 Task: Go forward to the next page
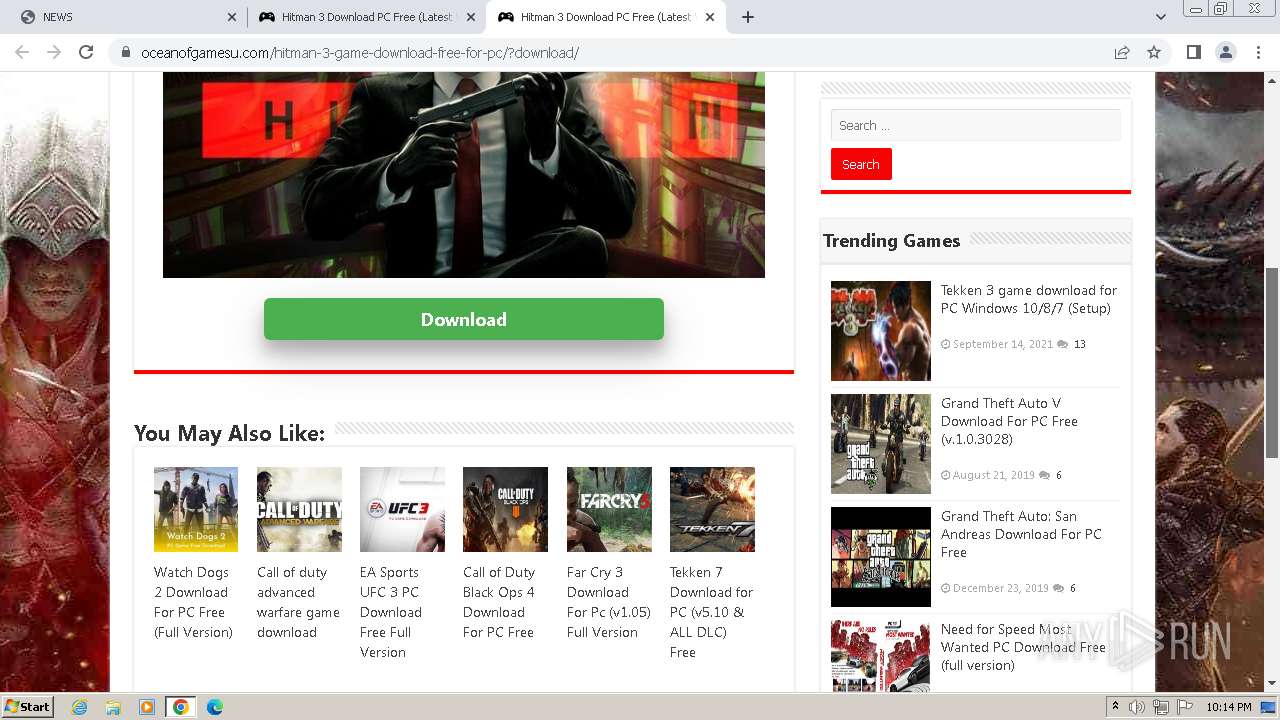click(54, 52)
